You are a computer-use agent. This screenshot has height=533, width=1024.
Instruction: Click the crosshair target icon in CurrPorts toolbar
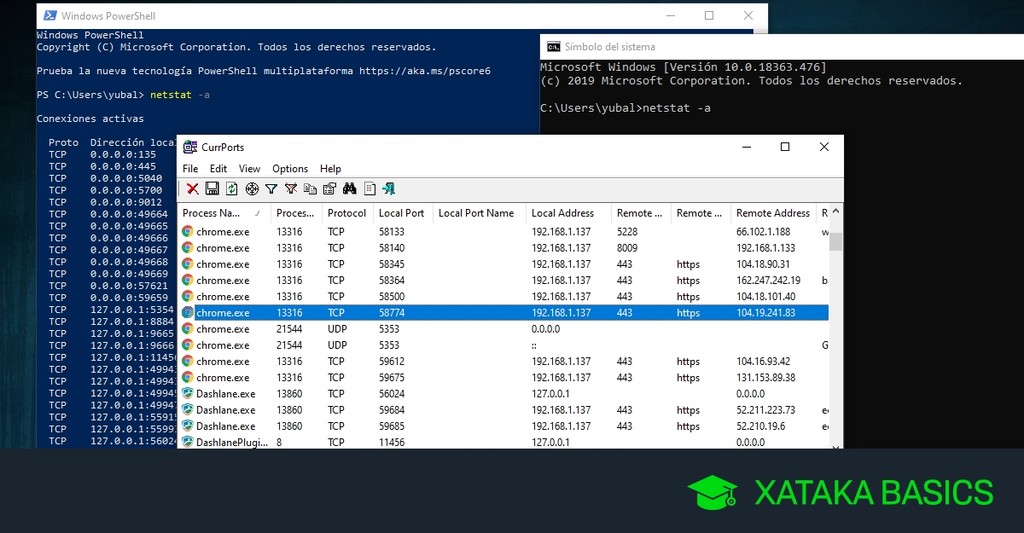251,189
